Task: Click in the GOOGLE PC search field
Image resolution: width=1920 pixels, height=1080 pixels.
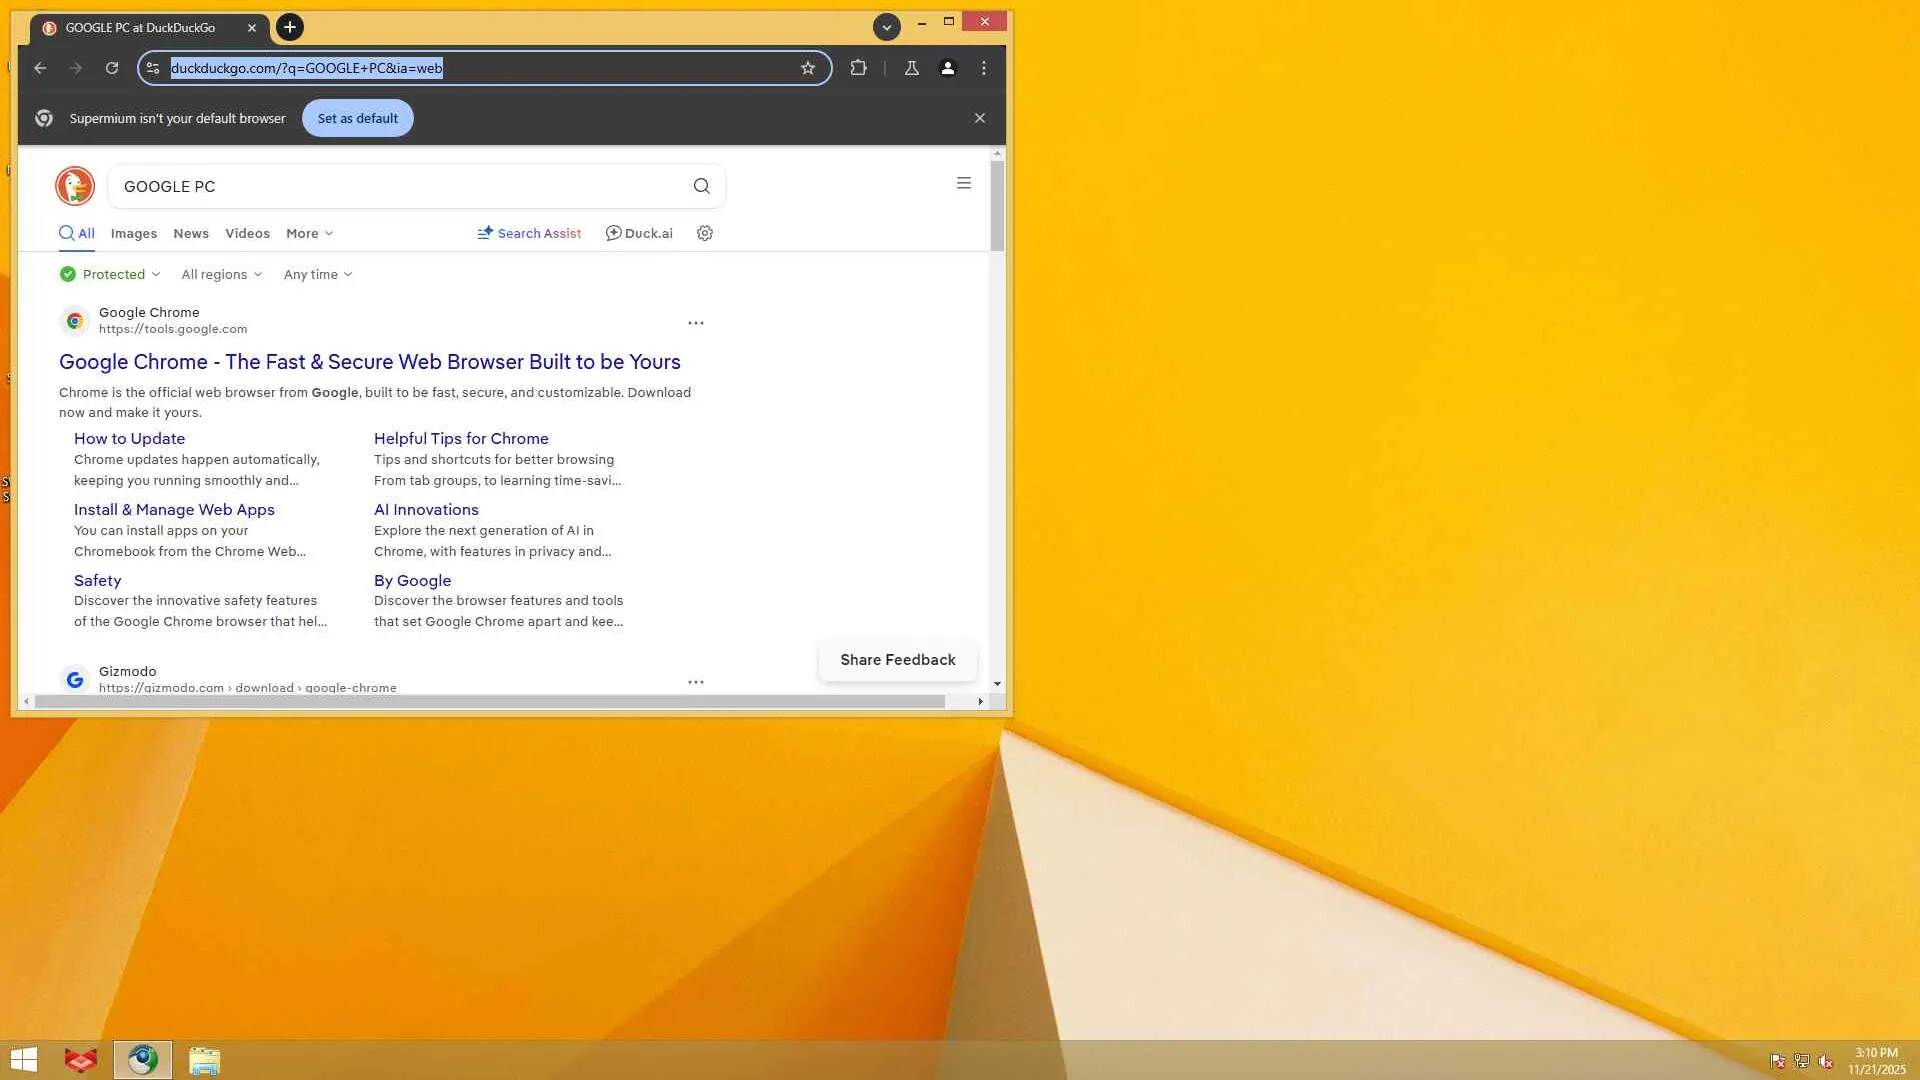Action: (x=400, y=186)
